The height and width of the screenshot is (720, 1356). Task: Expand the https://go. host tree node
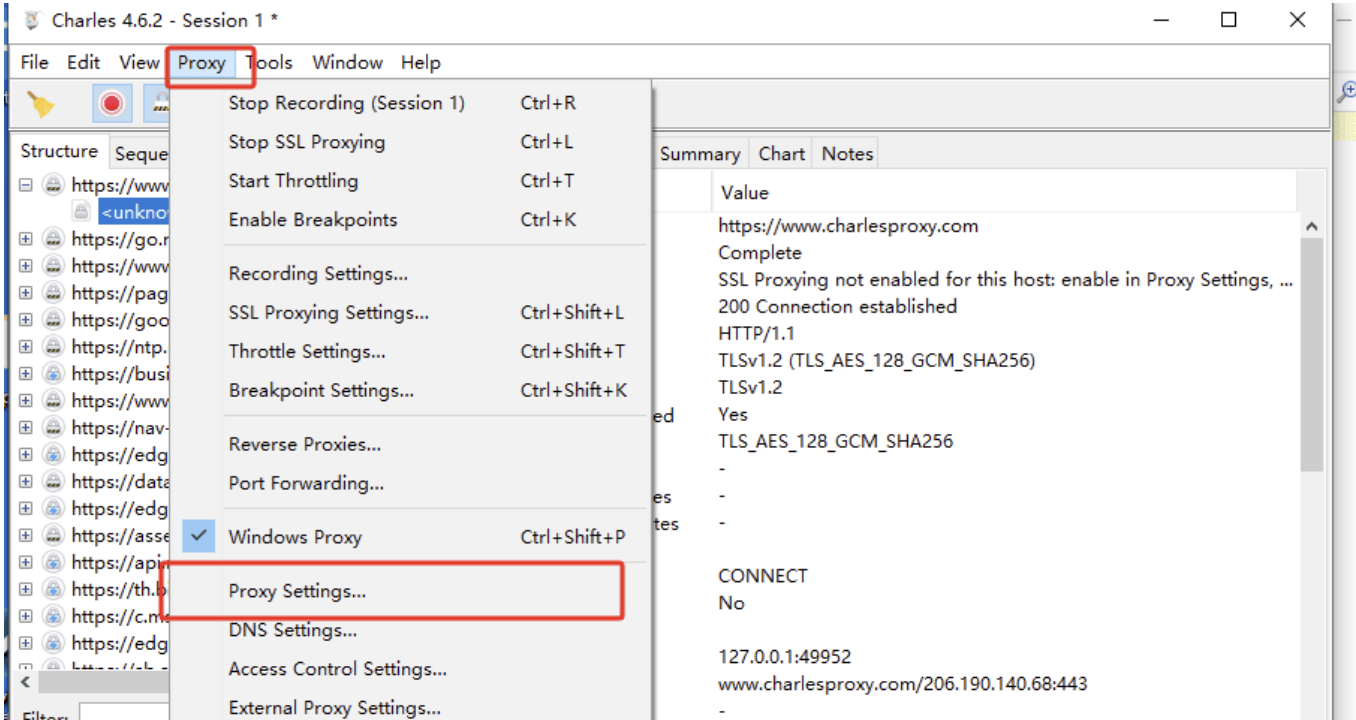pos(26,239)
